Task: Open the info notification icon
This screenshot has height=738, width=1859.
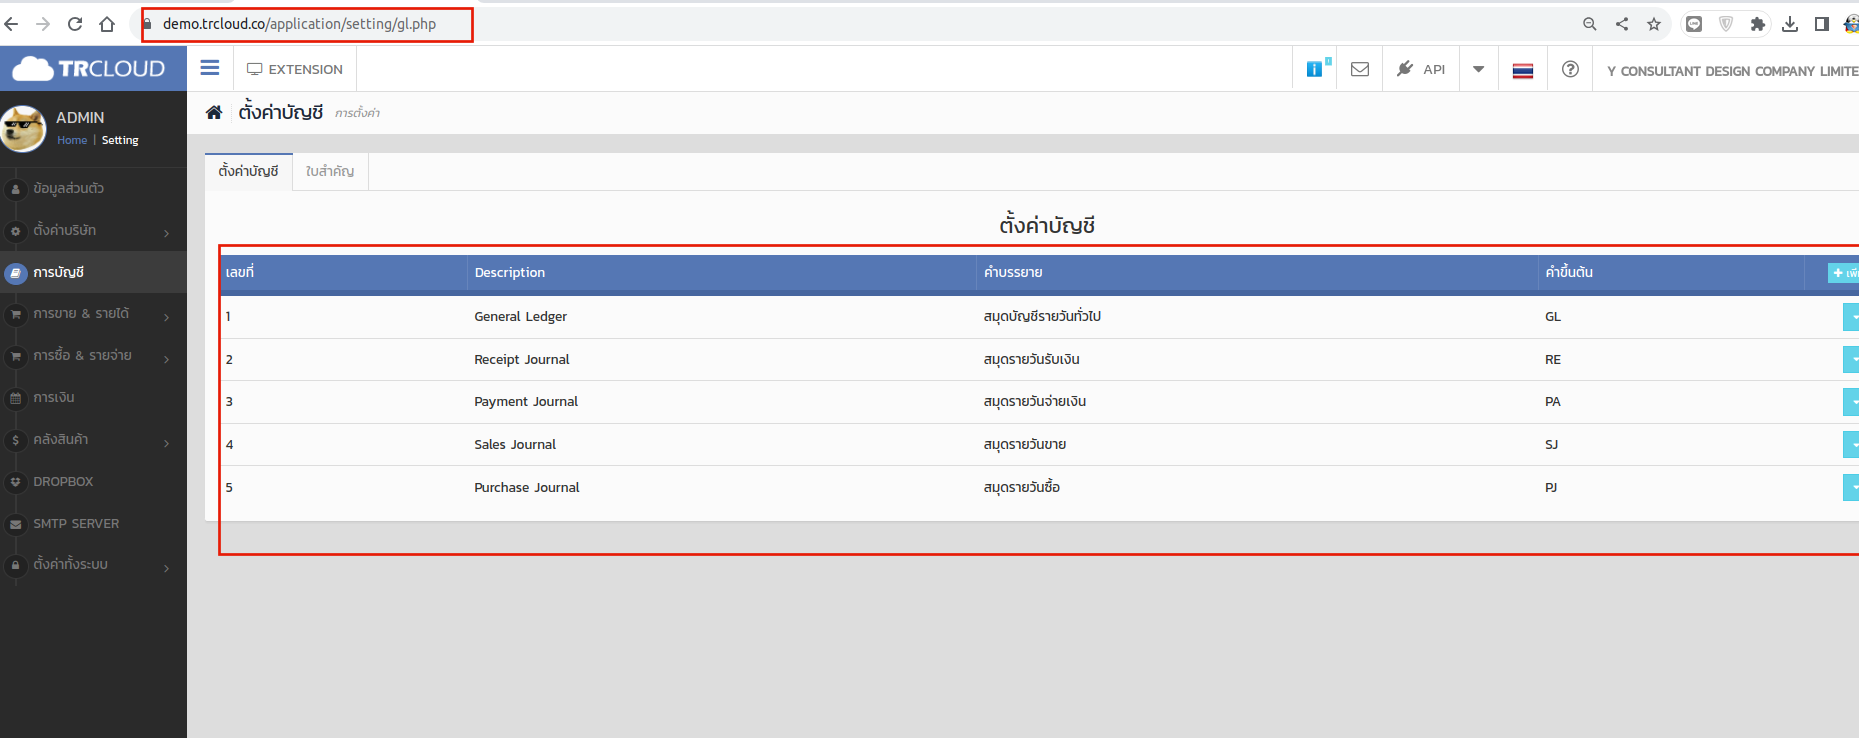Action: pyautogui.click(x=1315, y=69)
